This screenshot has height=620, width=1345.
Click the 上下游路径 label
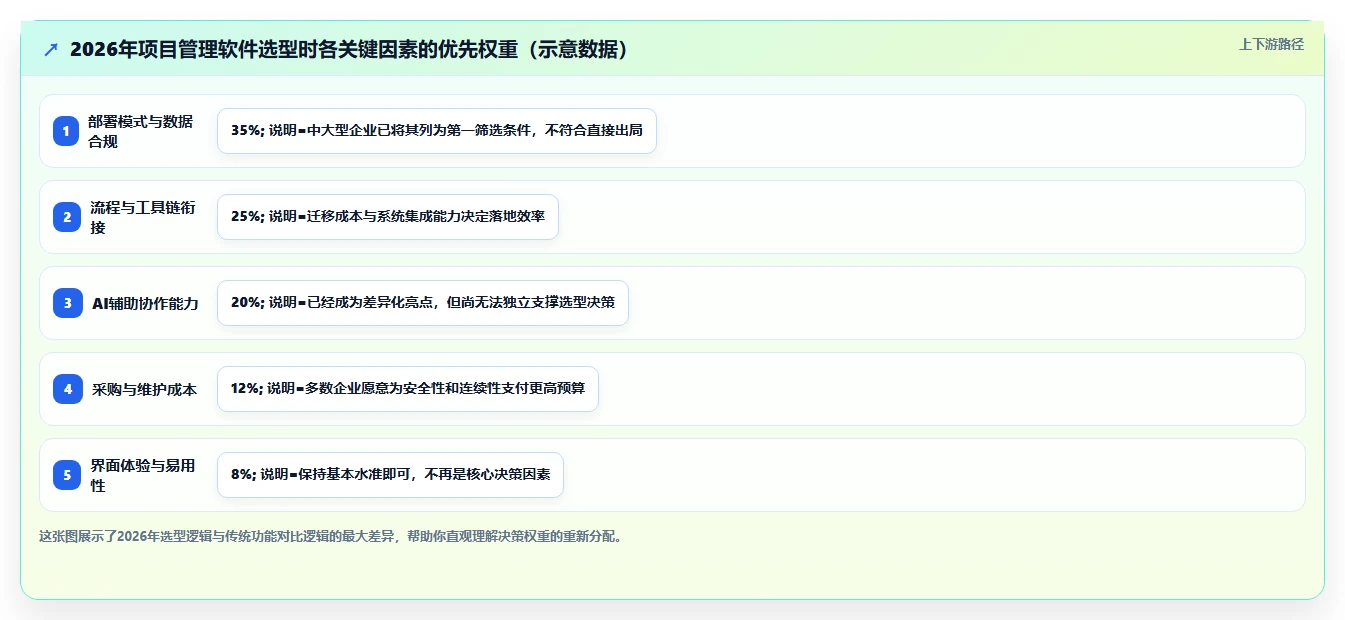pos(1271,44)
